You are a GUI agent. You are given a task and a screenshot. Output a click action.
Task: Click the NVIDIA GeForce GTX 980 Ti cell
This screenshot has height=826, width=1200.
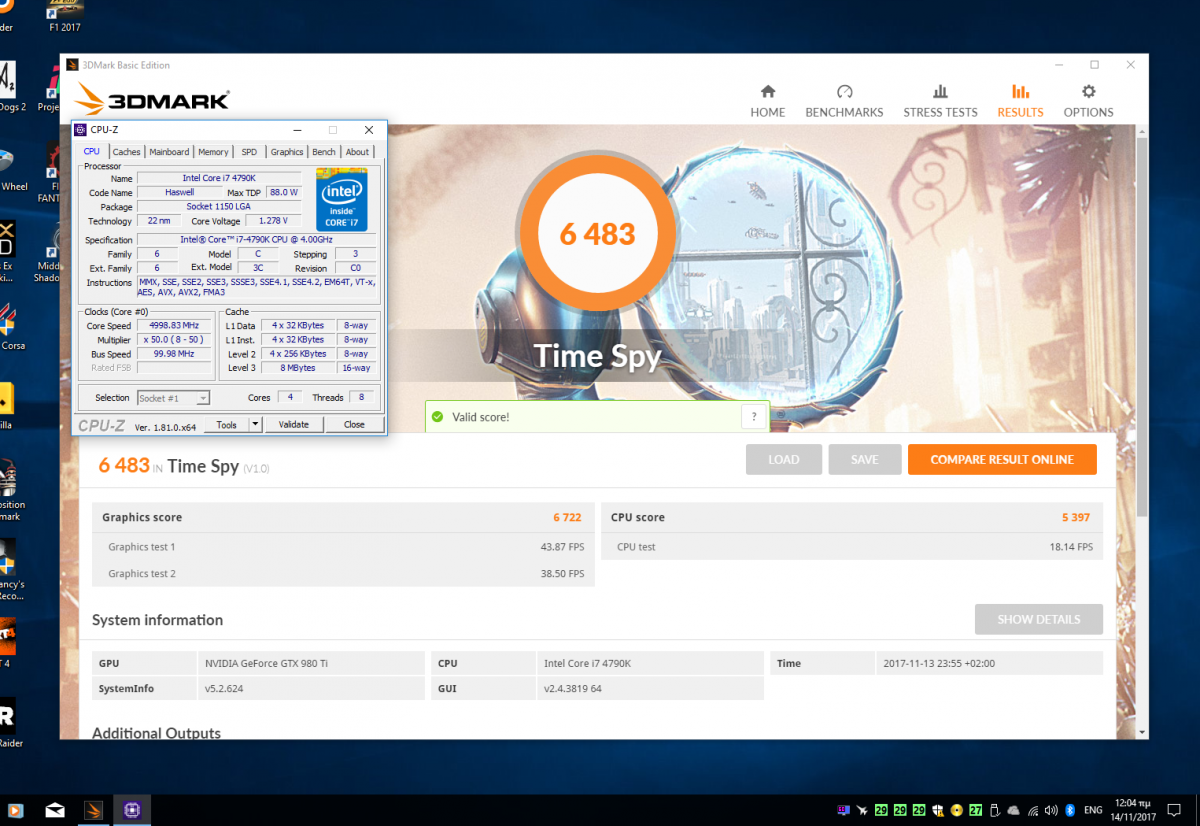point(311,663)
